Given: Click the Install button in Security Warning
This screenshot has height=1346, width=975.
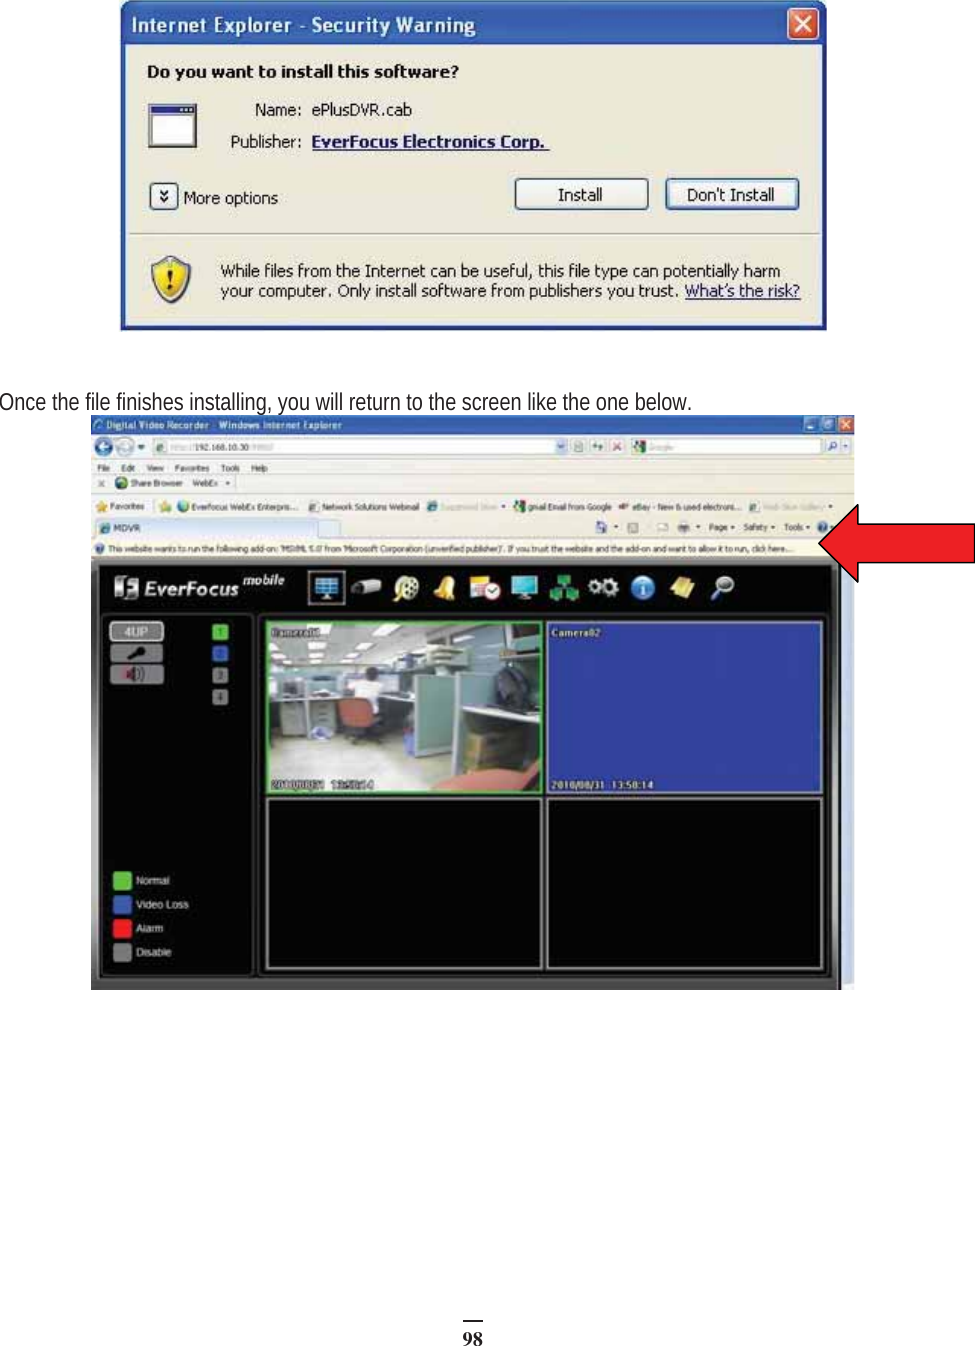Looking at the screenshot, I should (x=581, y=194).
